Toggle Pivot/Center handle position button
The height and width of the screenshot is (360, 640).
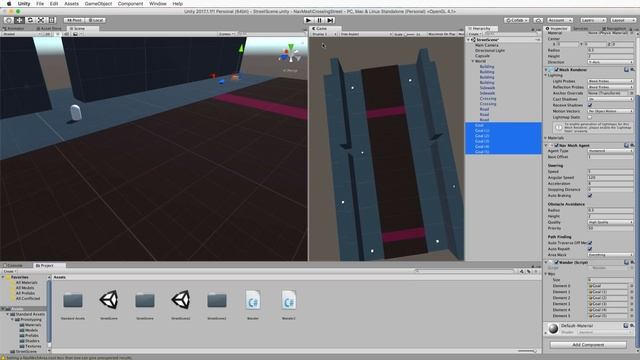point(74,20)
